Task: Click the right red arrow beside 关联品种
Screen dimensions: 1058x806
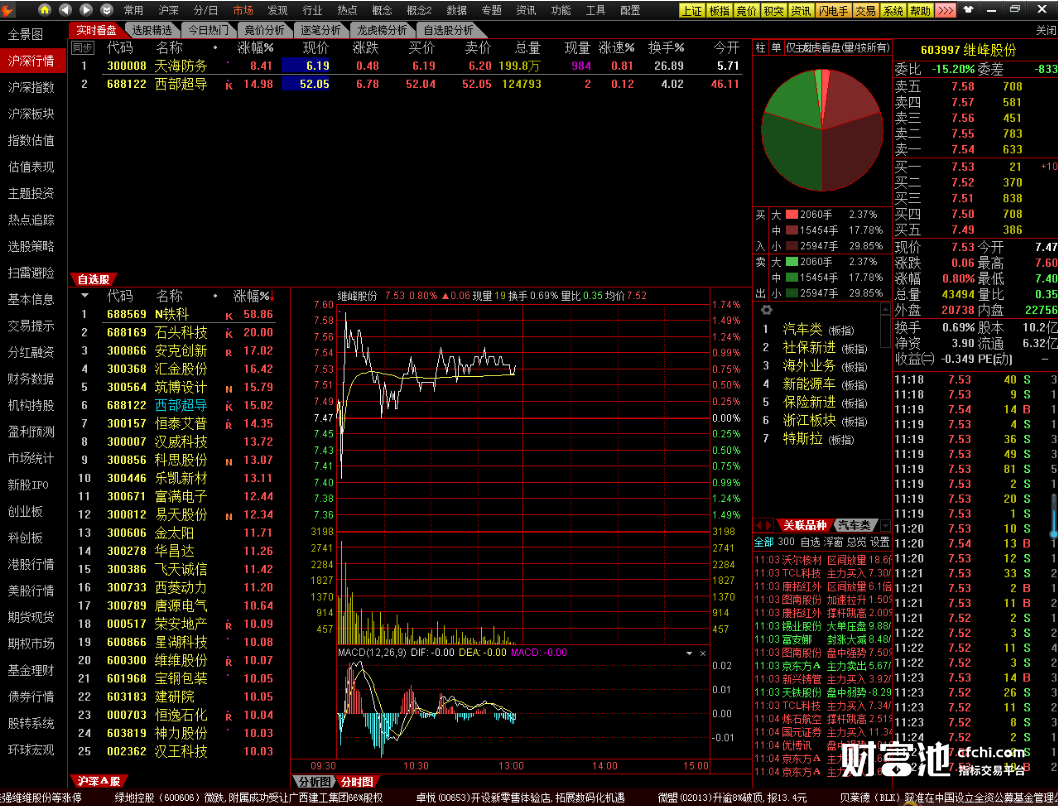Action: coord(768,525)
